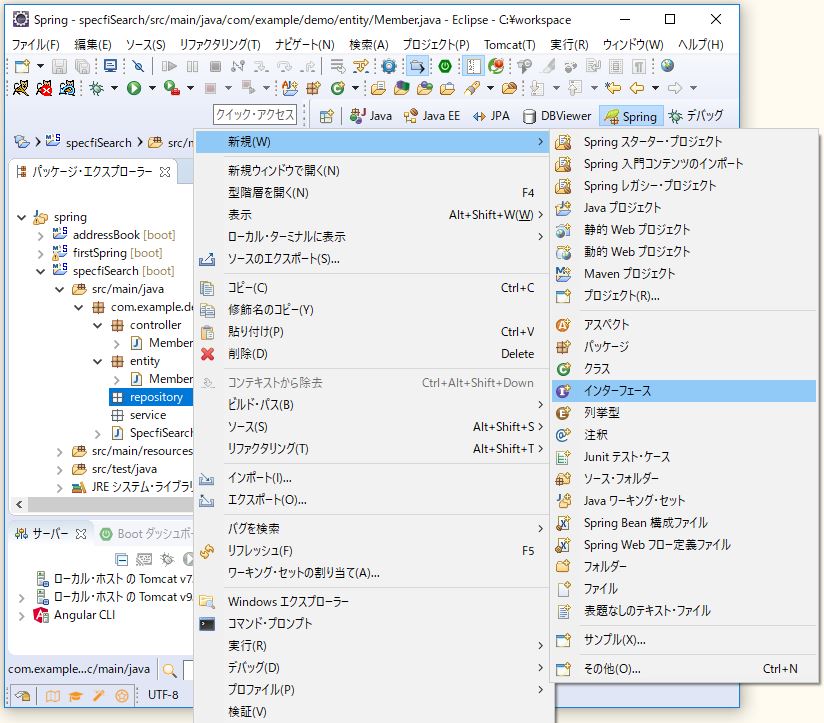Screen dimensions: 824x723
Task: Click the green Class icon in New submenu
Action: 563,369
